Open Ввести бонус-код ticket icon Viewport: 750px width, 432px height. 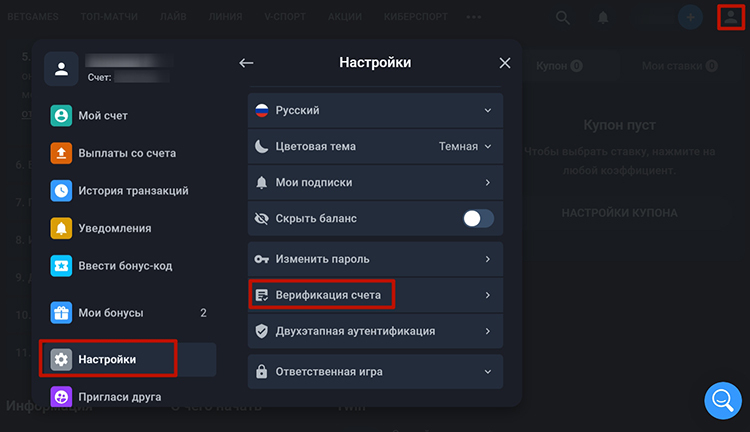[61, 266]
